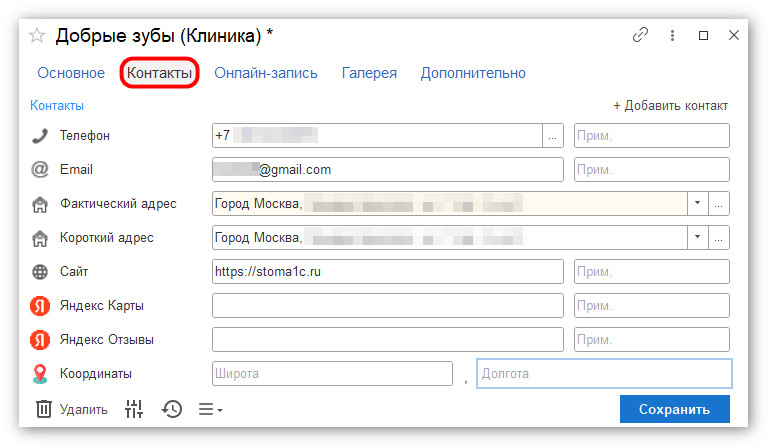Copy link using the chain icon
Screen dimensions: 768x447
pyautogui.click(x=640, y=35)
